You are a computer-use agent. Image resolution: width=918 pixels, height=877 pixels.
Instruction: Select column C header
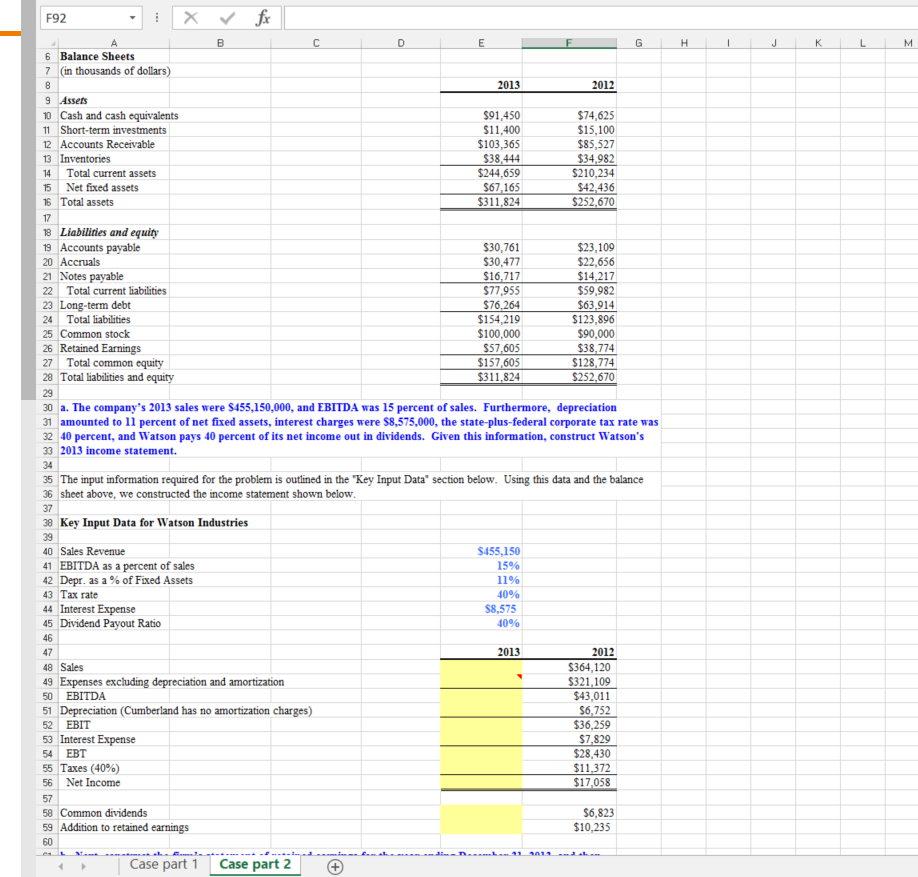click(316, 43)
